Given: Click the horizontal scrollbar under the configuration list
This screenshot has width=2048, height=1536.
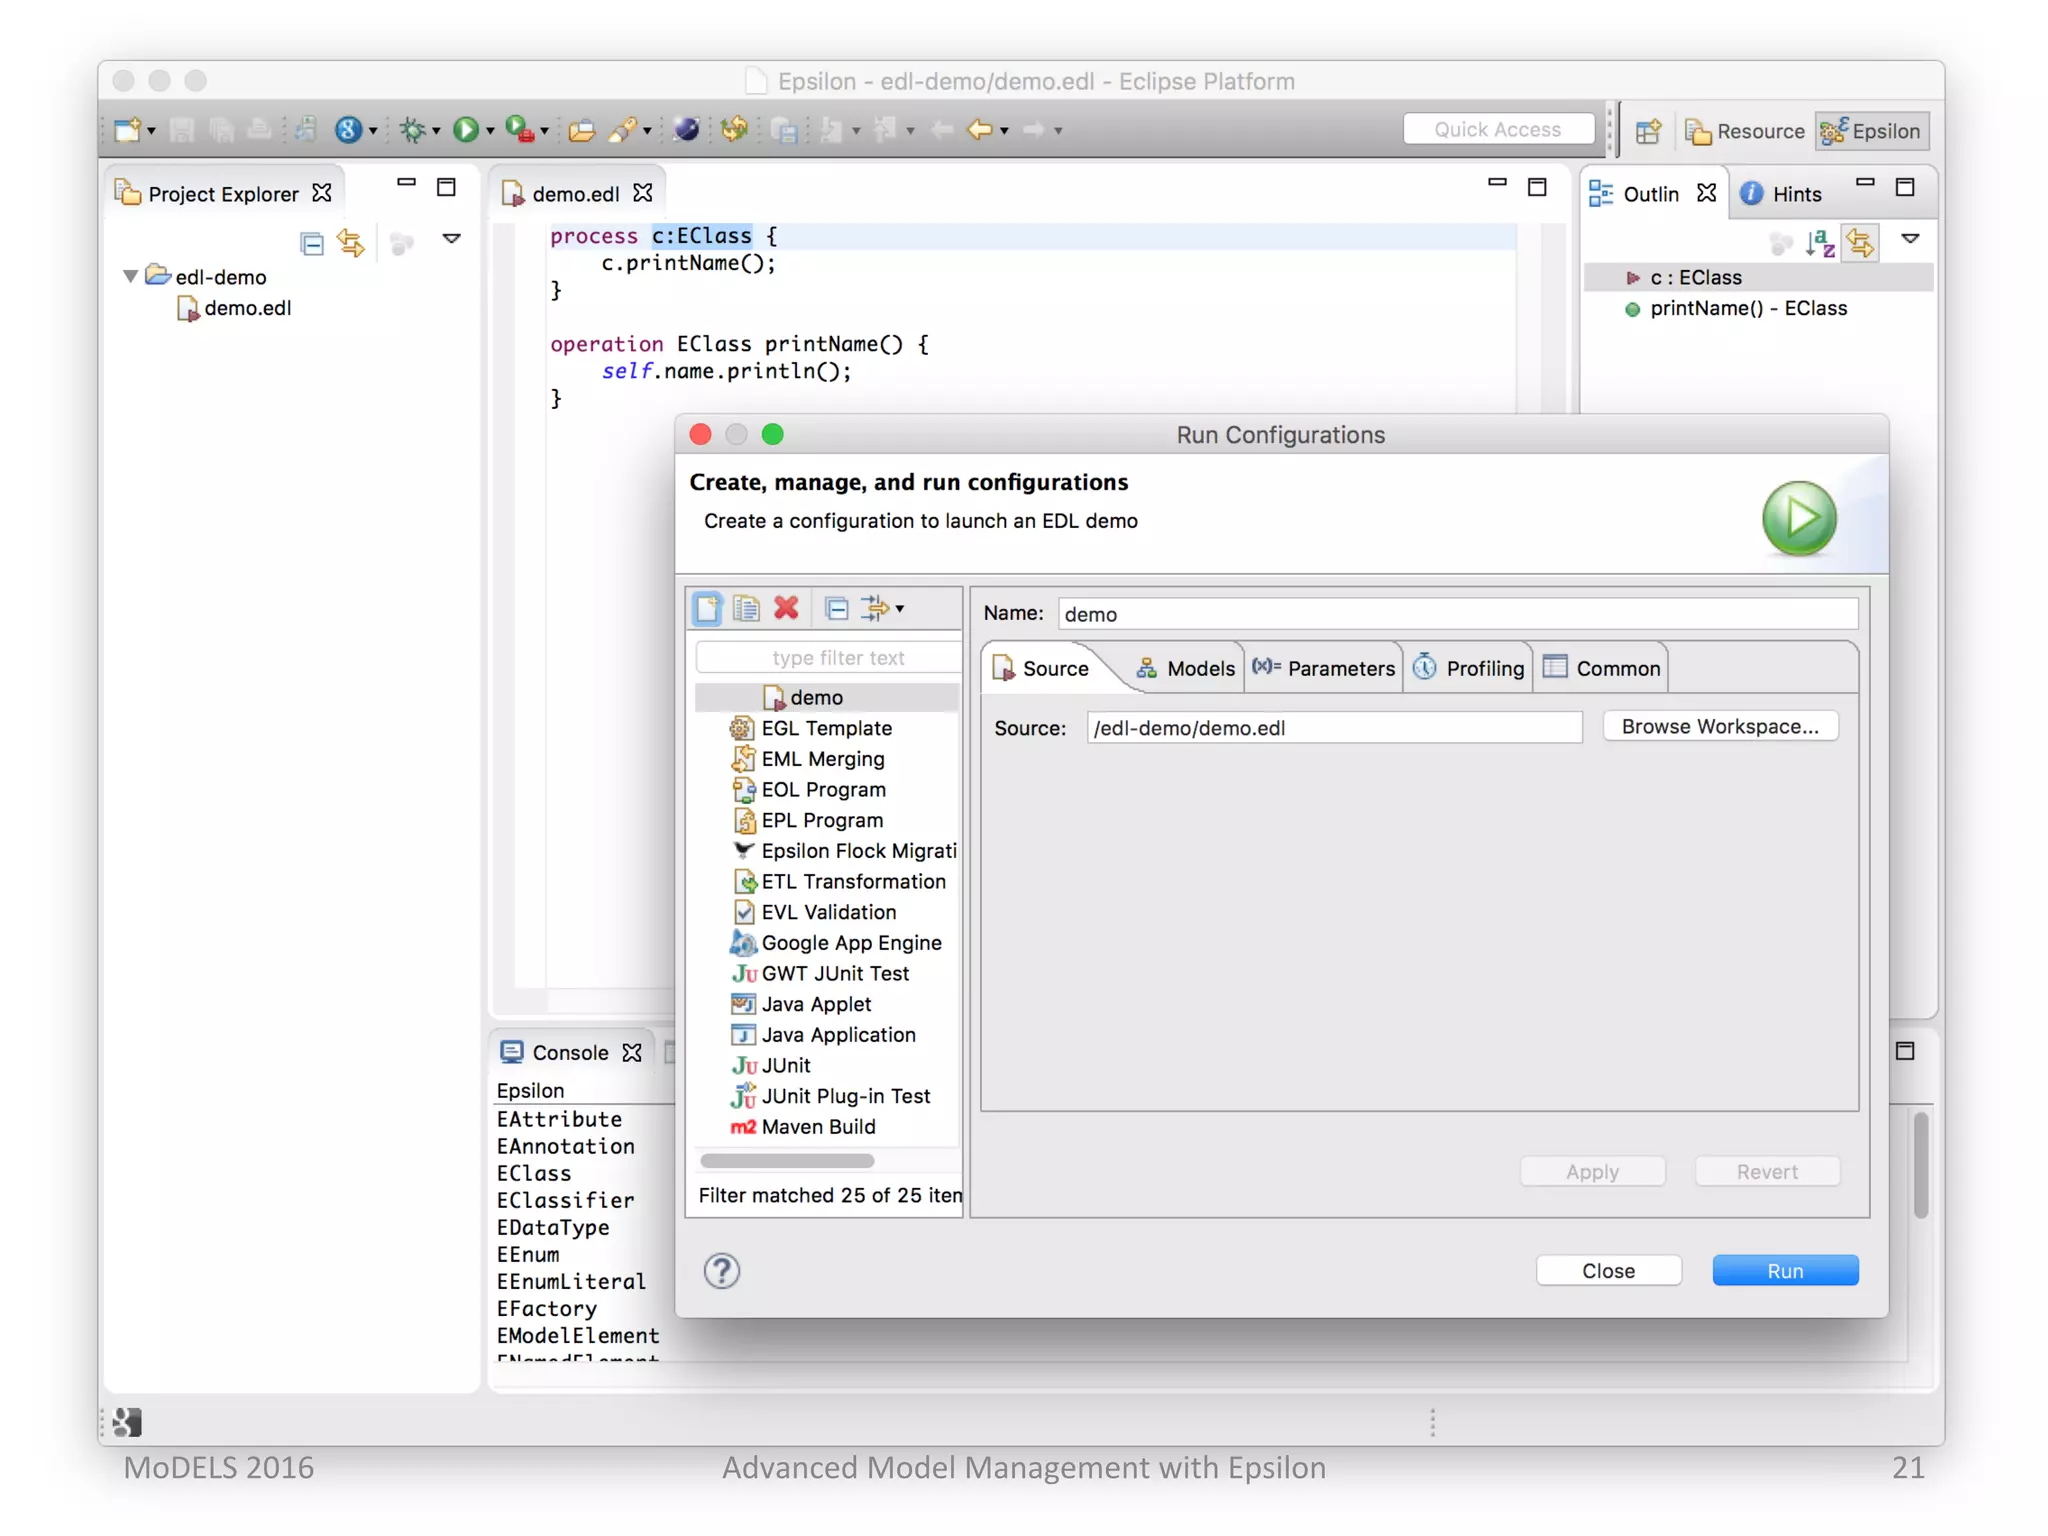Looking at the screenshot, I should coord(787,1161).
